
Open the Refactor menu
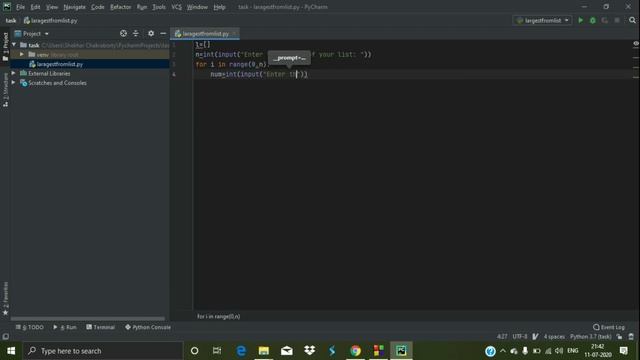(120, 7)
